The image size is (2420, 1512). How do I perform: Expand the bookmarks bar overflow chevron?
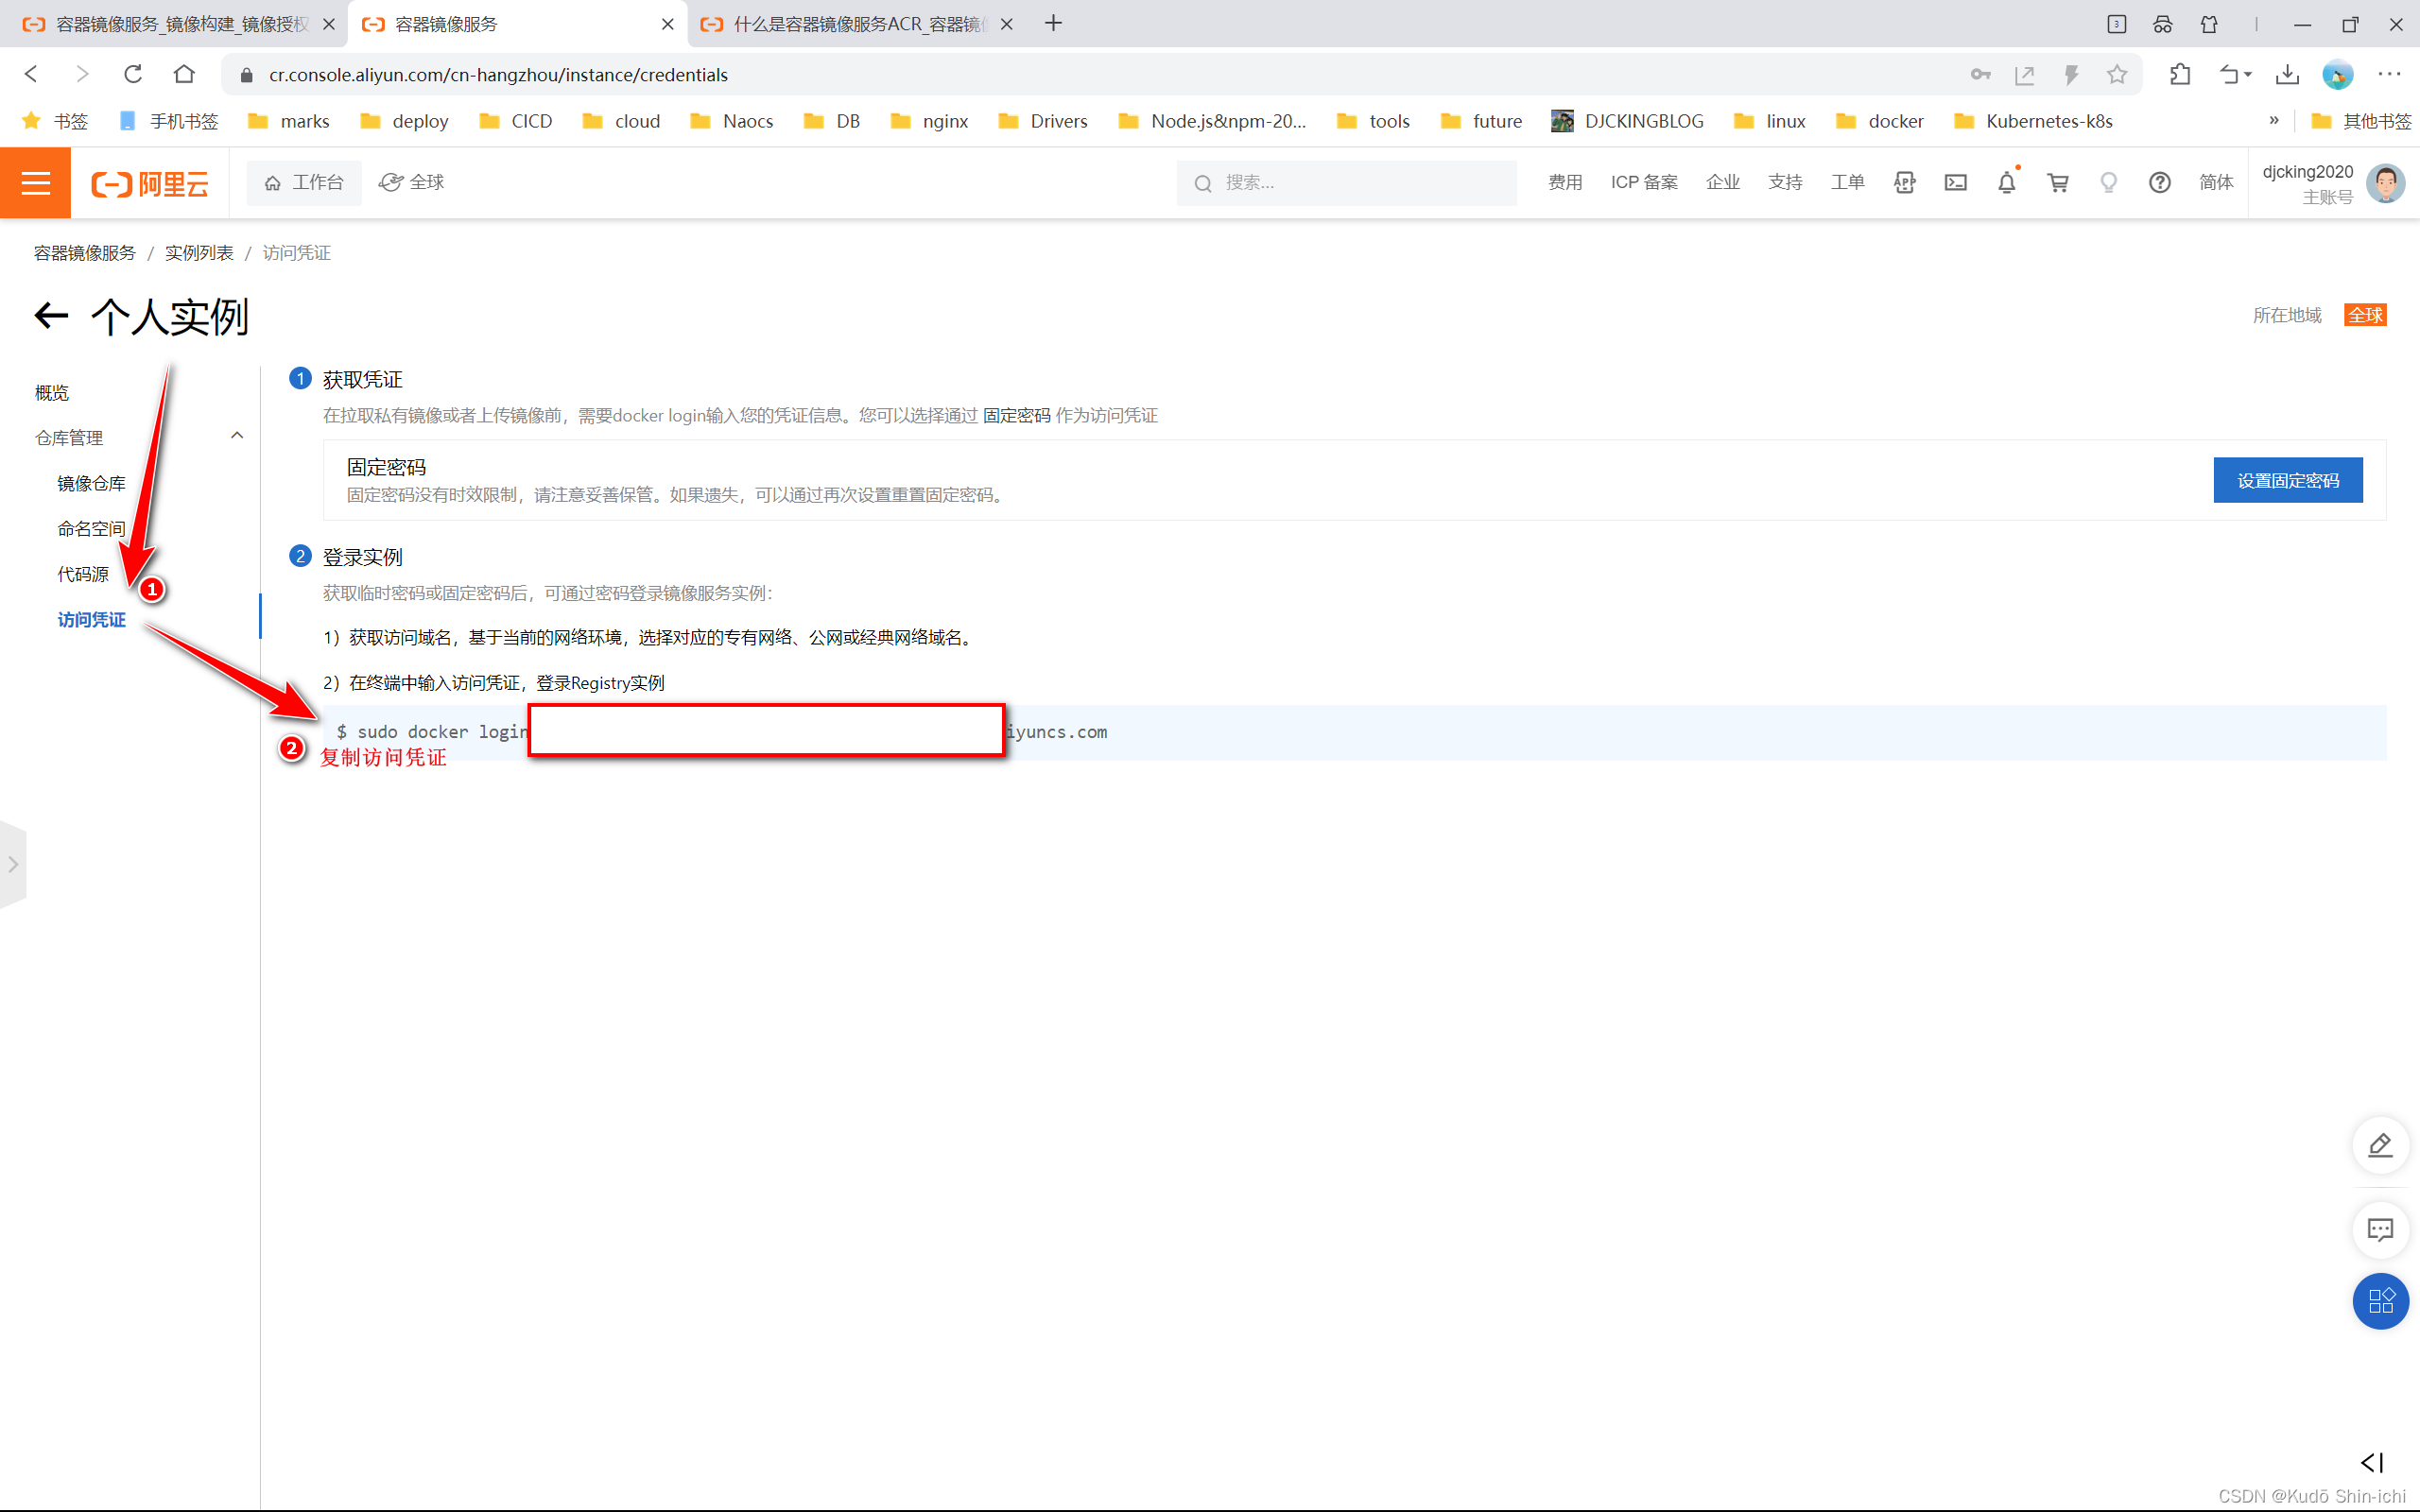[x=2273, y=121]
